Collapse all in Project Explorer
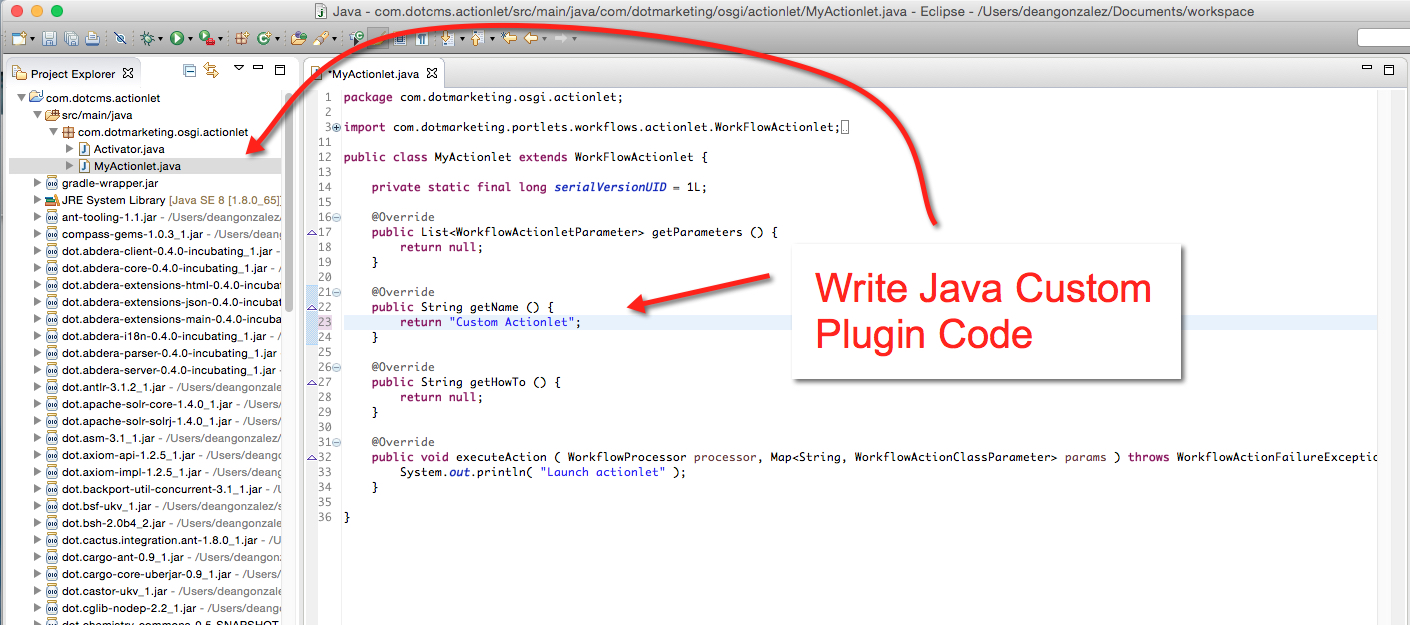 tap(190, 70)
